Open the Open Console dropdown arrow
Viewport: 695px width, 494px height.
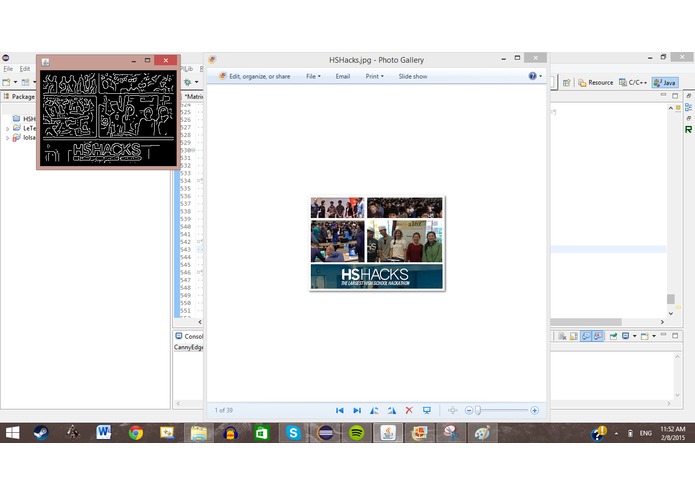point(654,336)
